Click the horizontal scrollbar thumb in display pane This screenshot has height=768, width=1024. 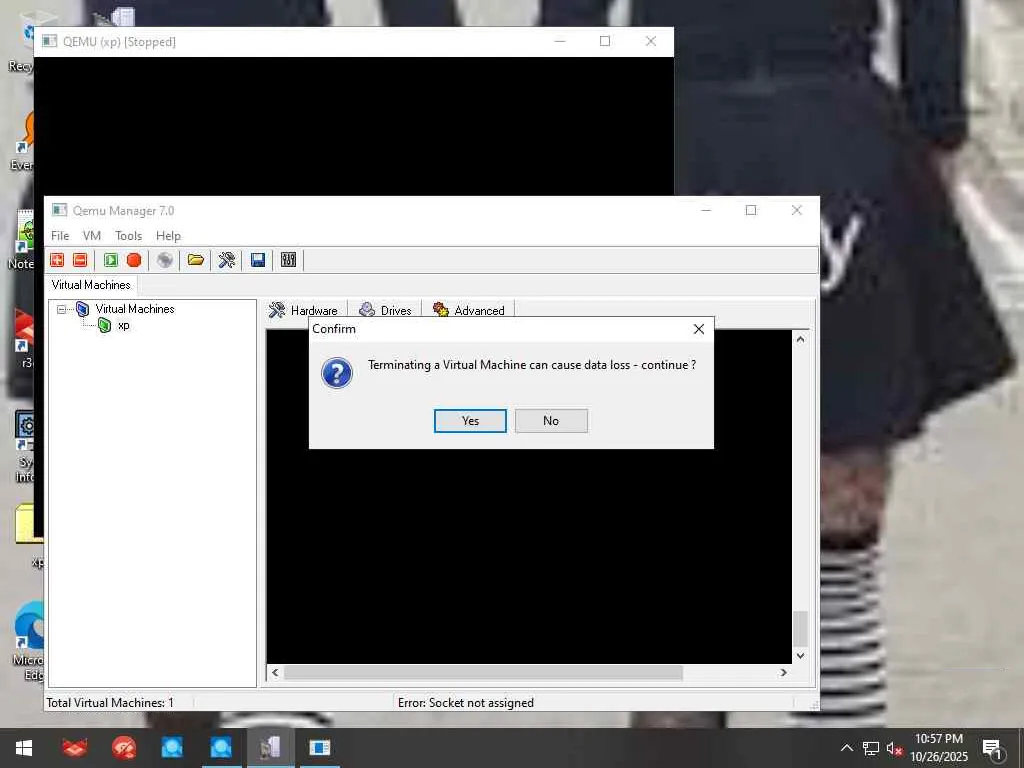point(483,673)
